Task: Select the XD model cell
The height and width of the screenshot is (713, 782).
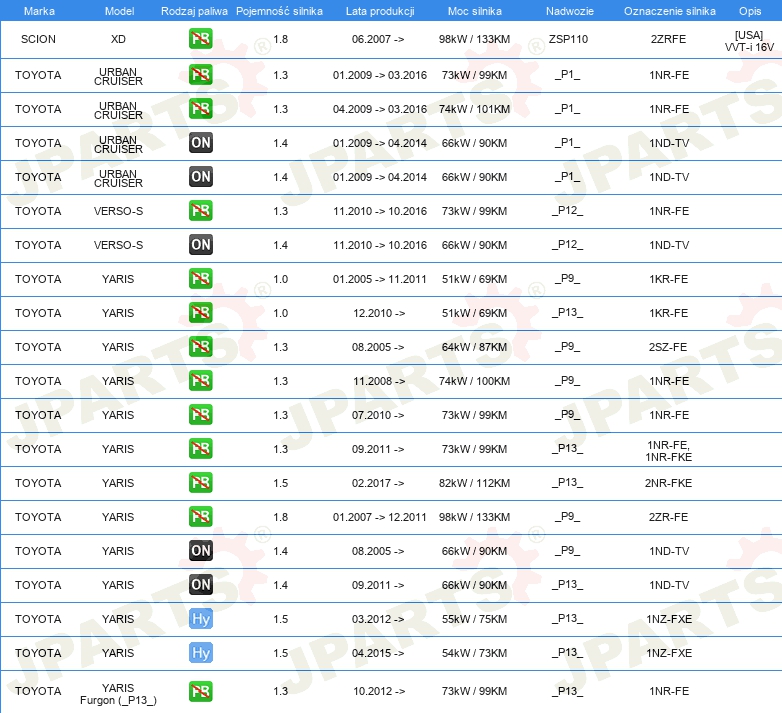Action: click(x=118, y=39)
